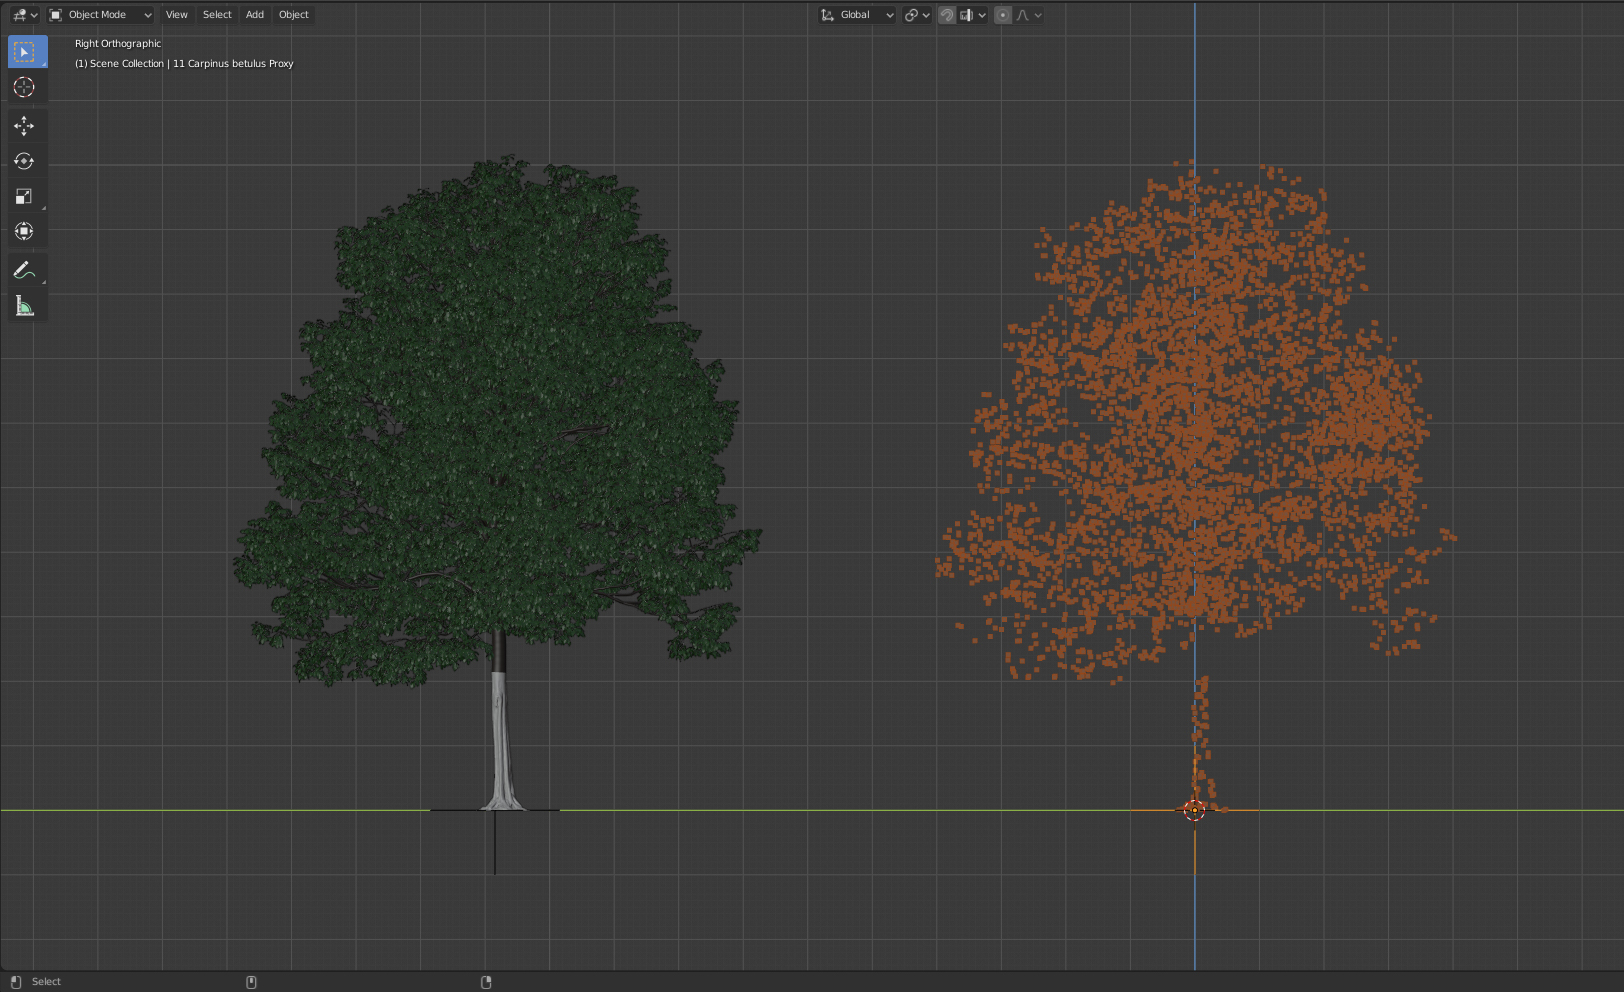Open the Object menu

[294, 15]
